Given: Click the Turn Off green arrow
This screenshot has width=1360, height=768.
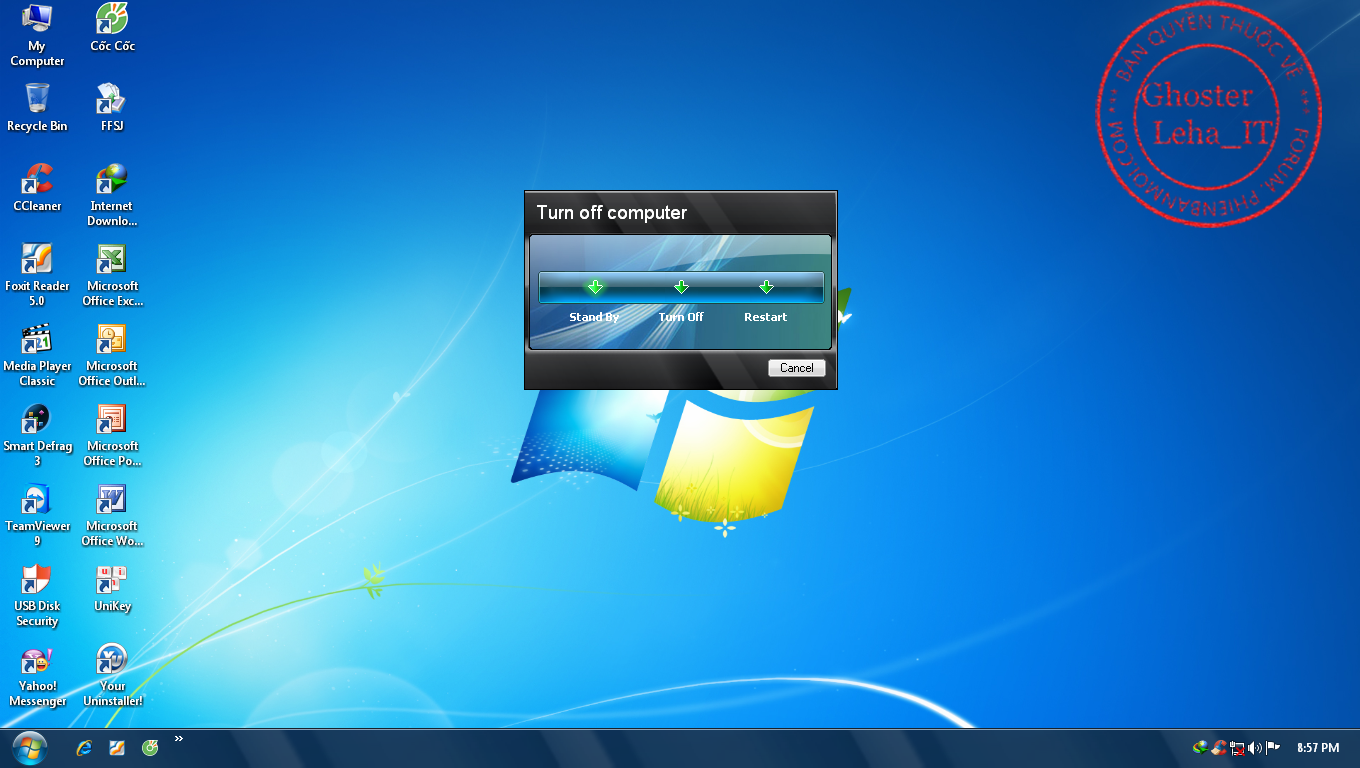Looking at the screenshot, I should click(x=681, y=288).
